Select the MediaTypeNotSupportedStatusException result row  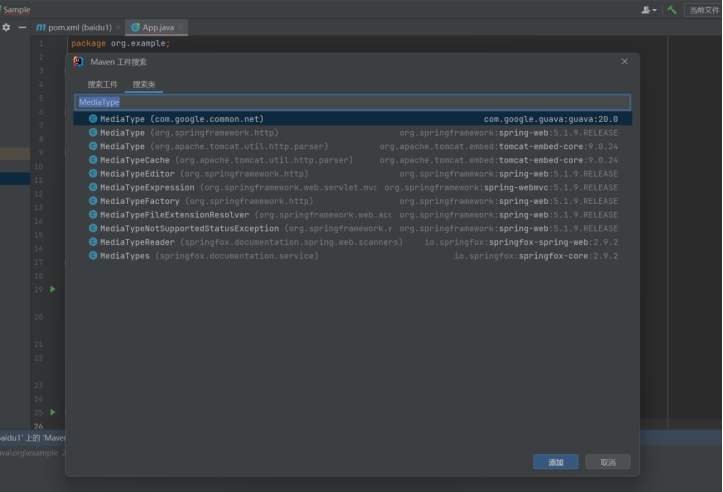[x=352, y=228]
